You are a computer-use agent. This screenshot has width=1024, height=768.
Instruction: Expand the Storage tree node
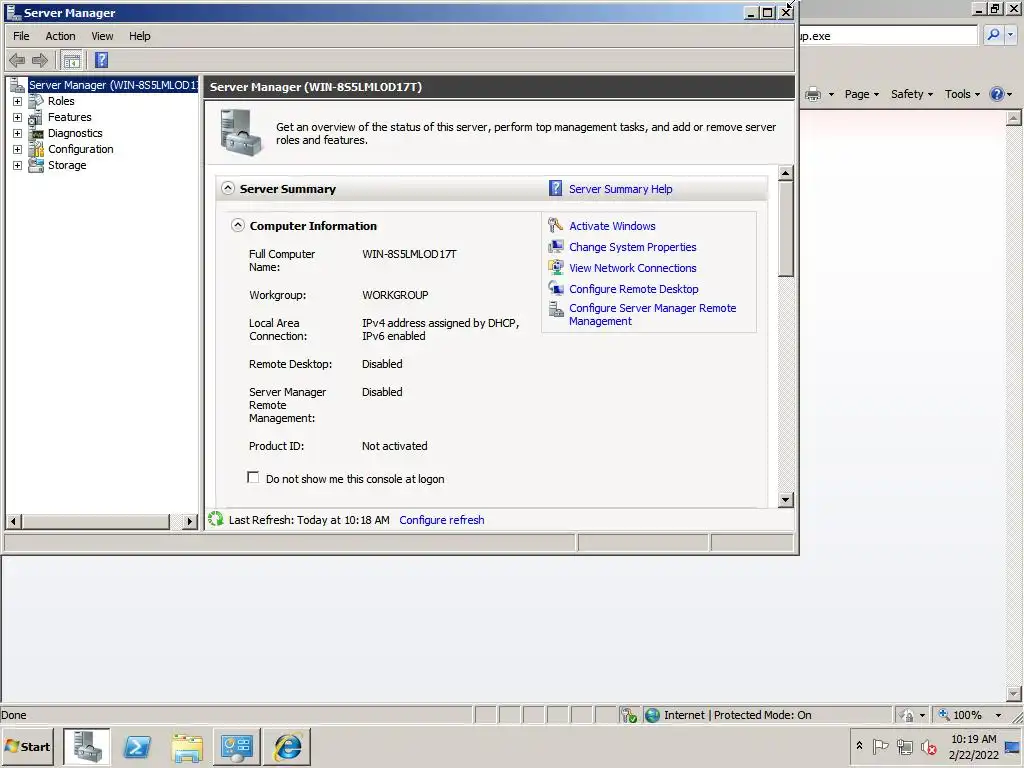tap(18, 165)
